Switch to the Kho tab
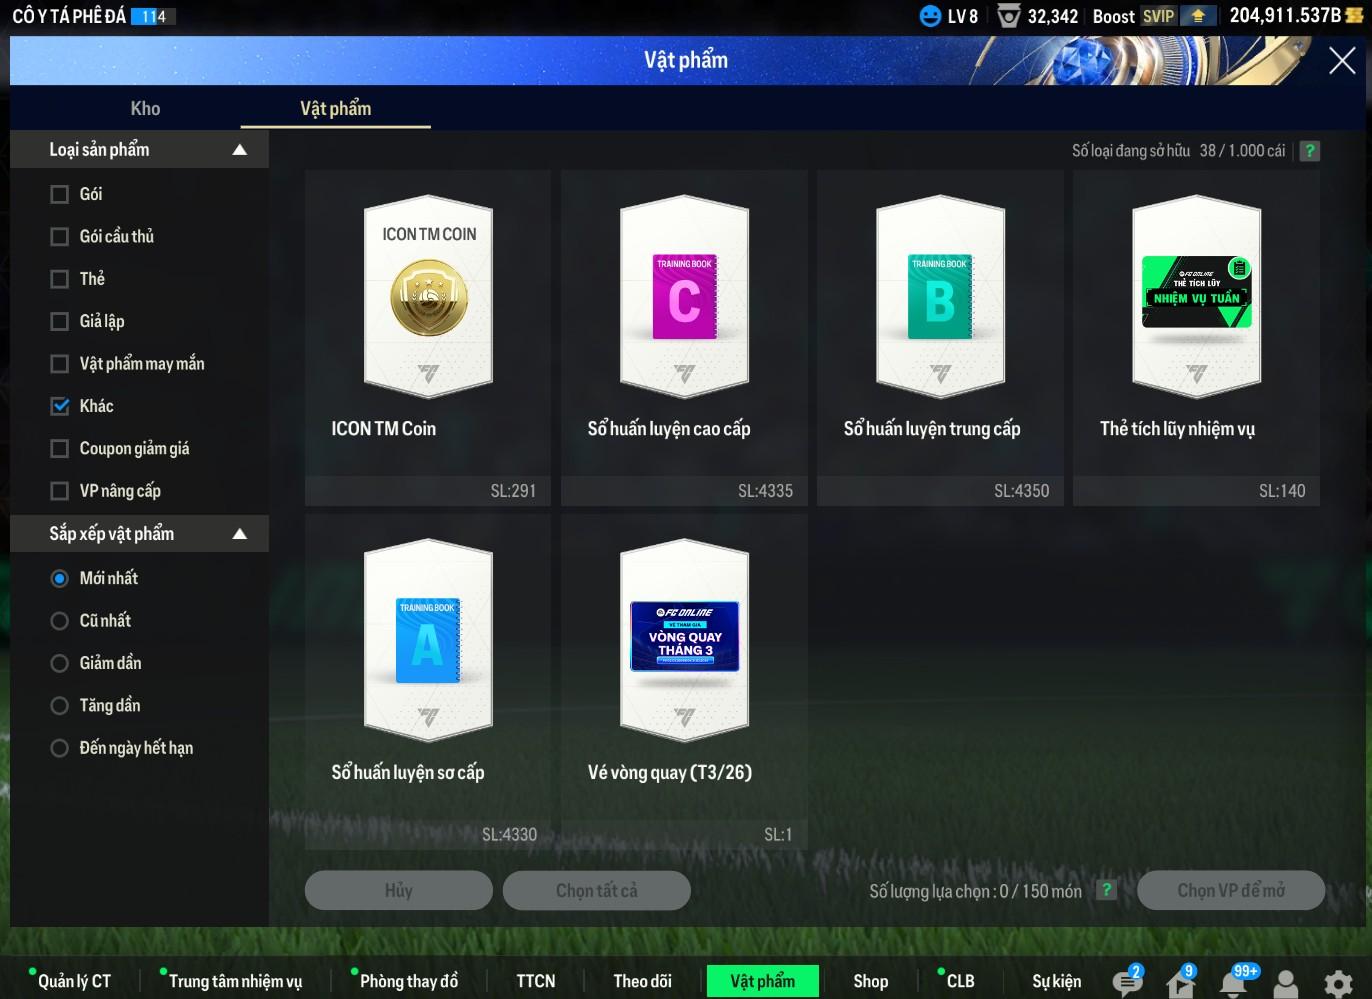Viewport: 1372px width, 999px height. [x=145, y=109]
